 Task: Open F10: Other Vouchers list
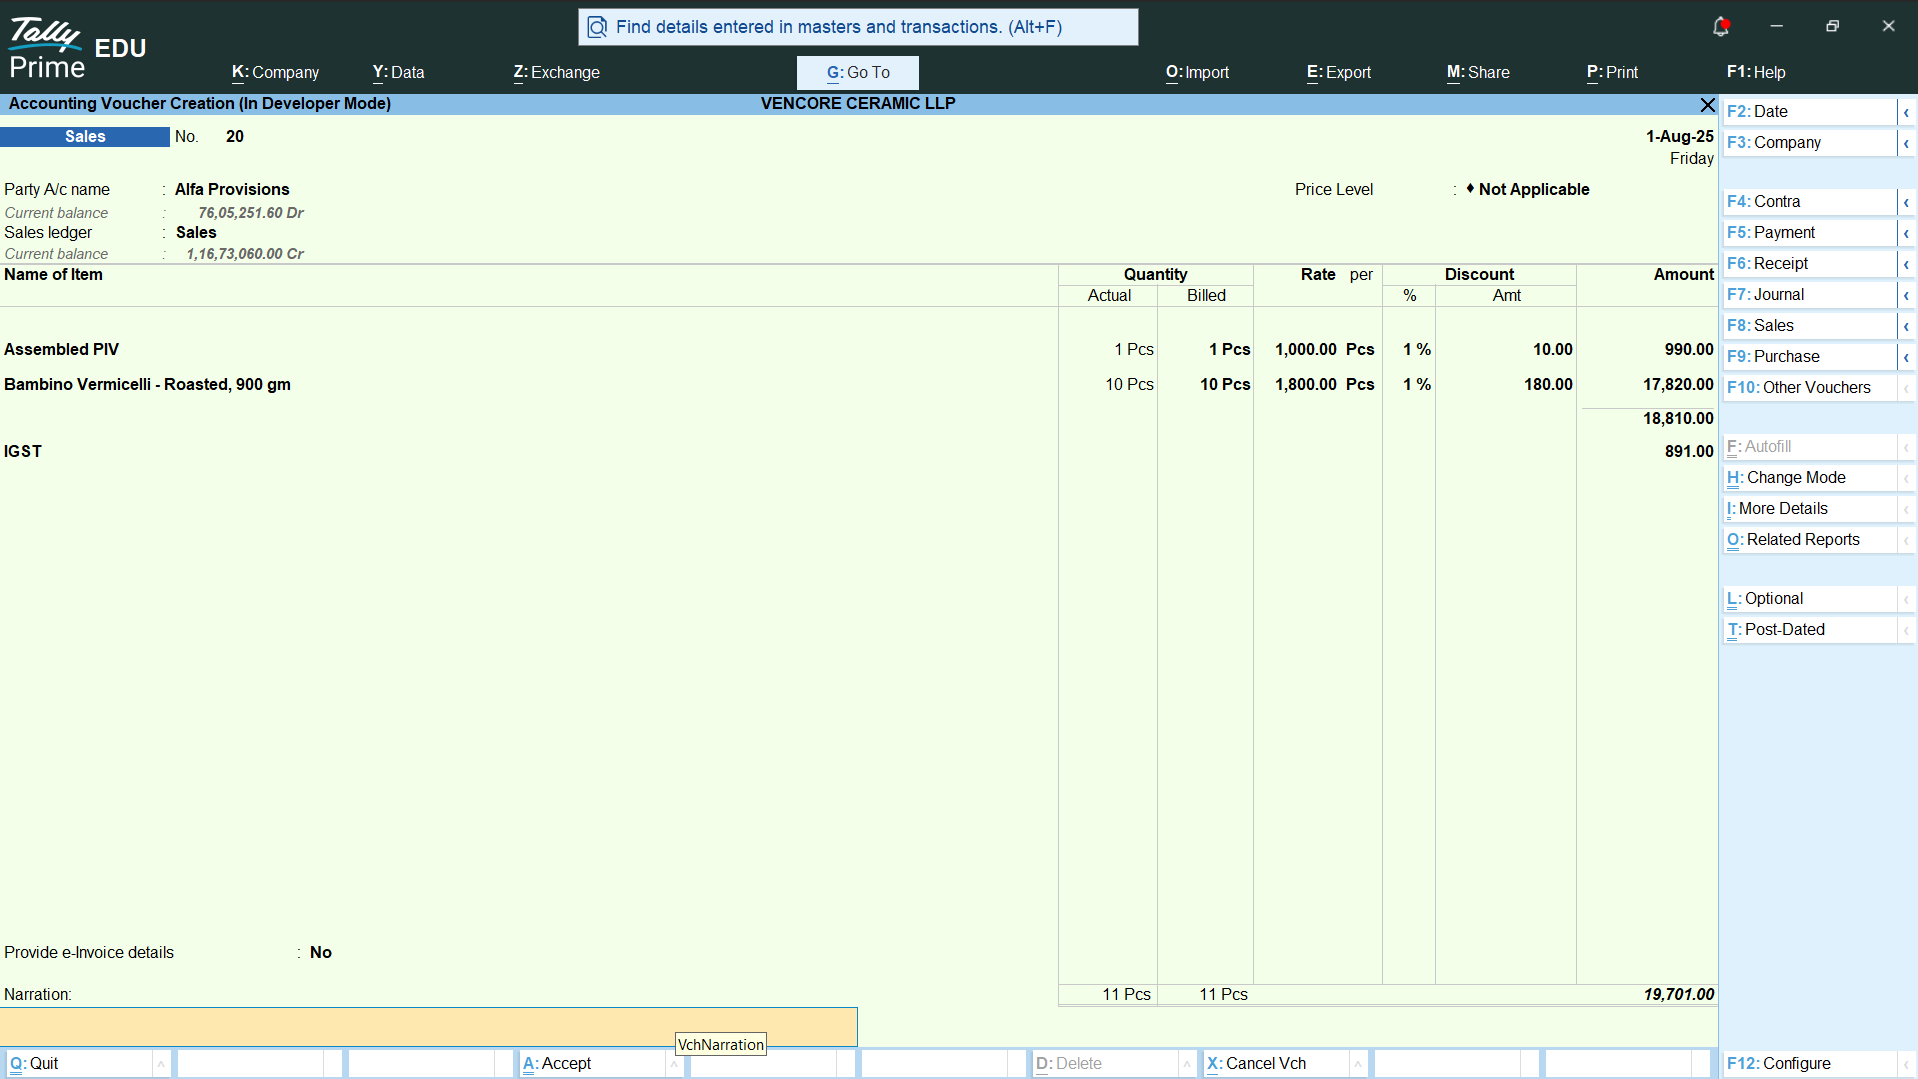click(x=1809, y=388)
